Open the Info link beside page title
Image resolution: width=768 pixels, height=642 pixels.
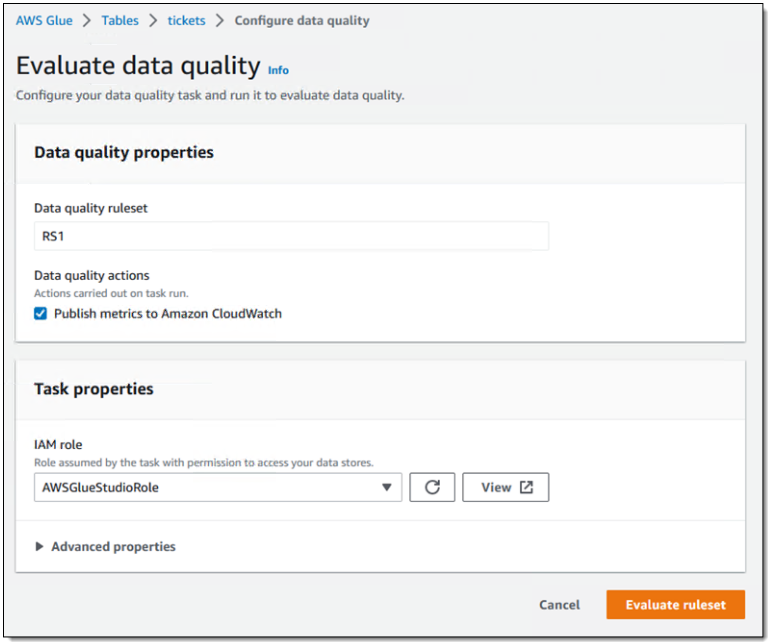[278, 70]
